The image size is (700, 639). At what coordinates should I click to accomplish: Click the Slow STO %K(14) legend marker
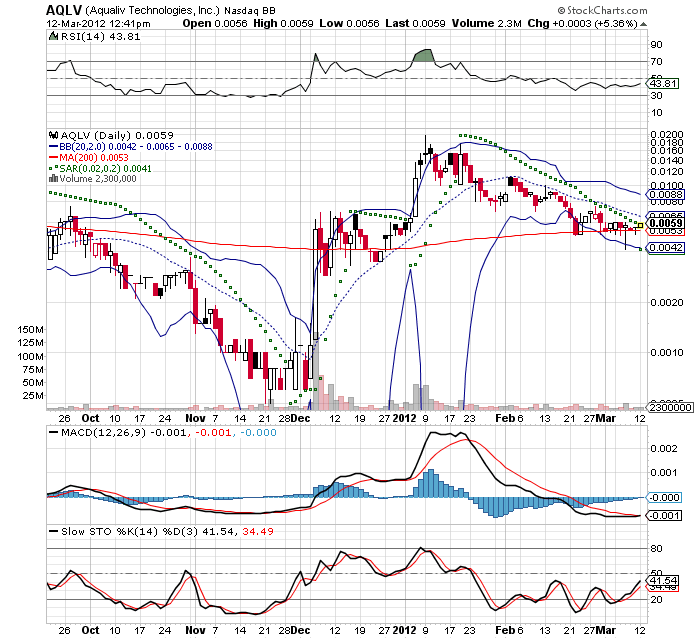tap(51, 529)
